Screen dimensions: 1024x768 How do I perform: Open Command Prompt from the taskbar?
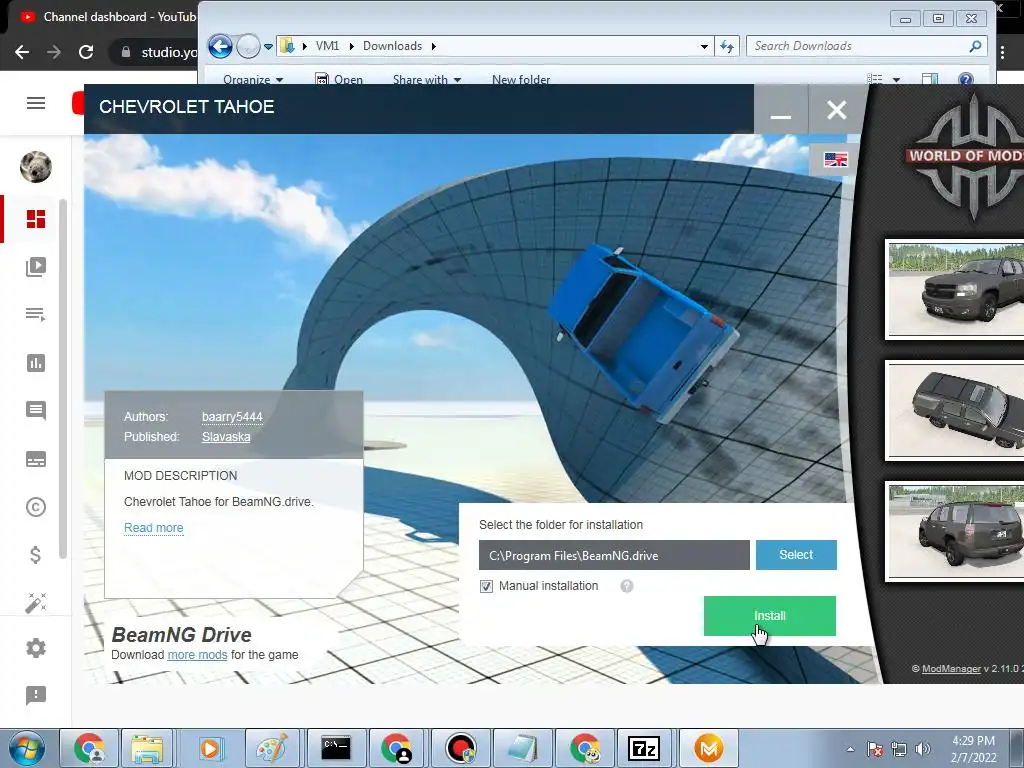tap(336, 748)
